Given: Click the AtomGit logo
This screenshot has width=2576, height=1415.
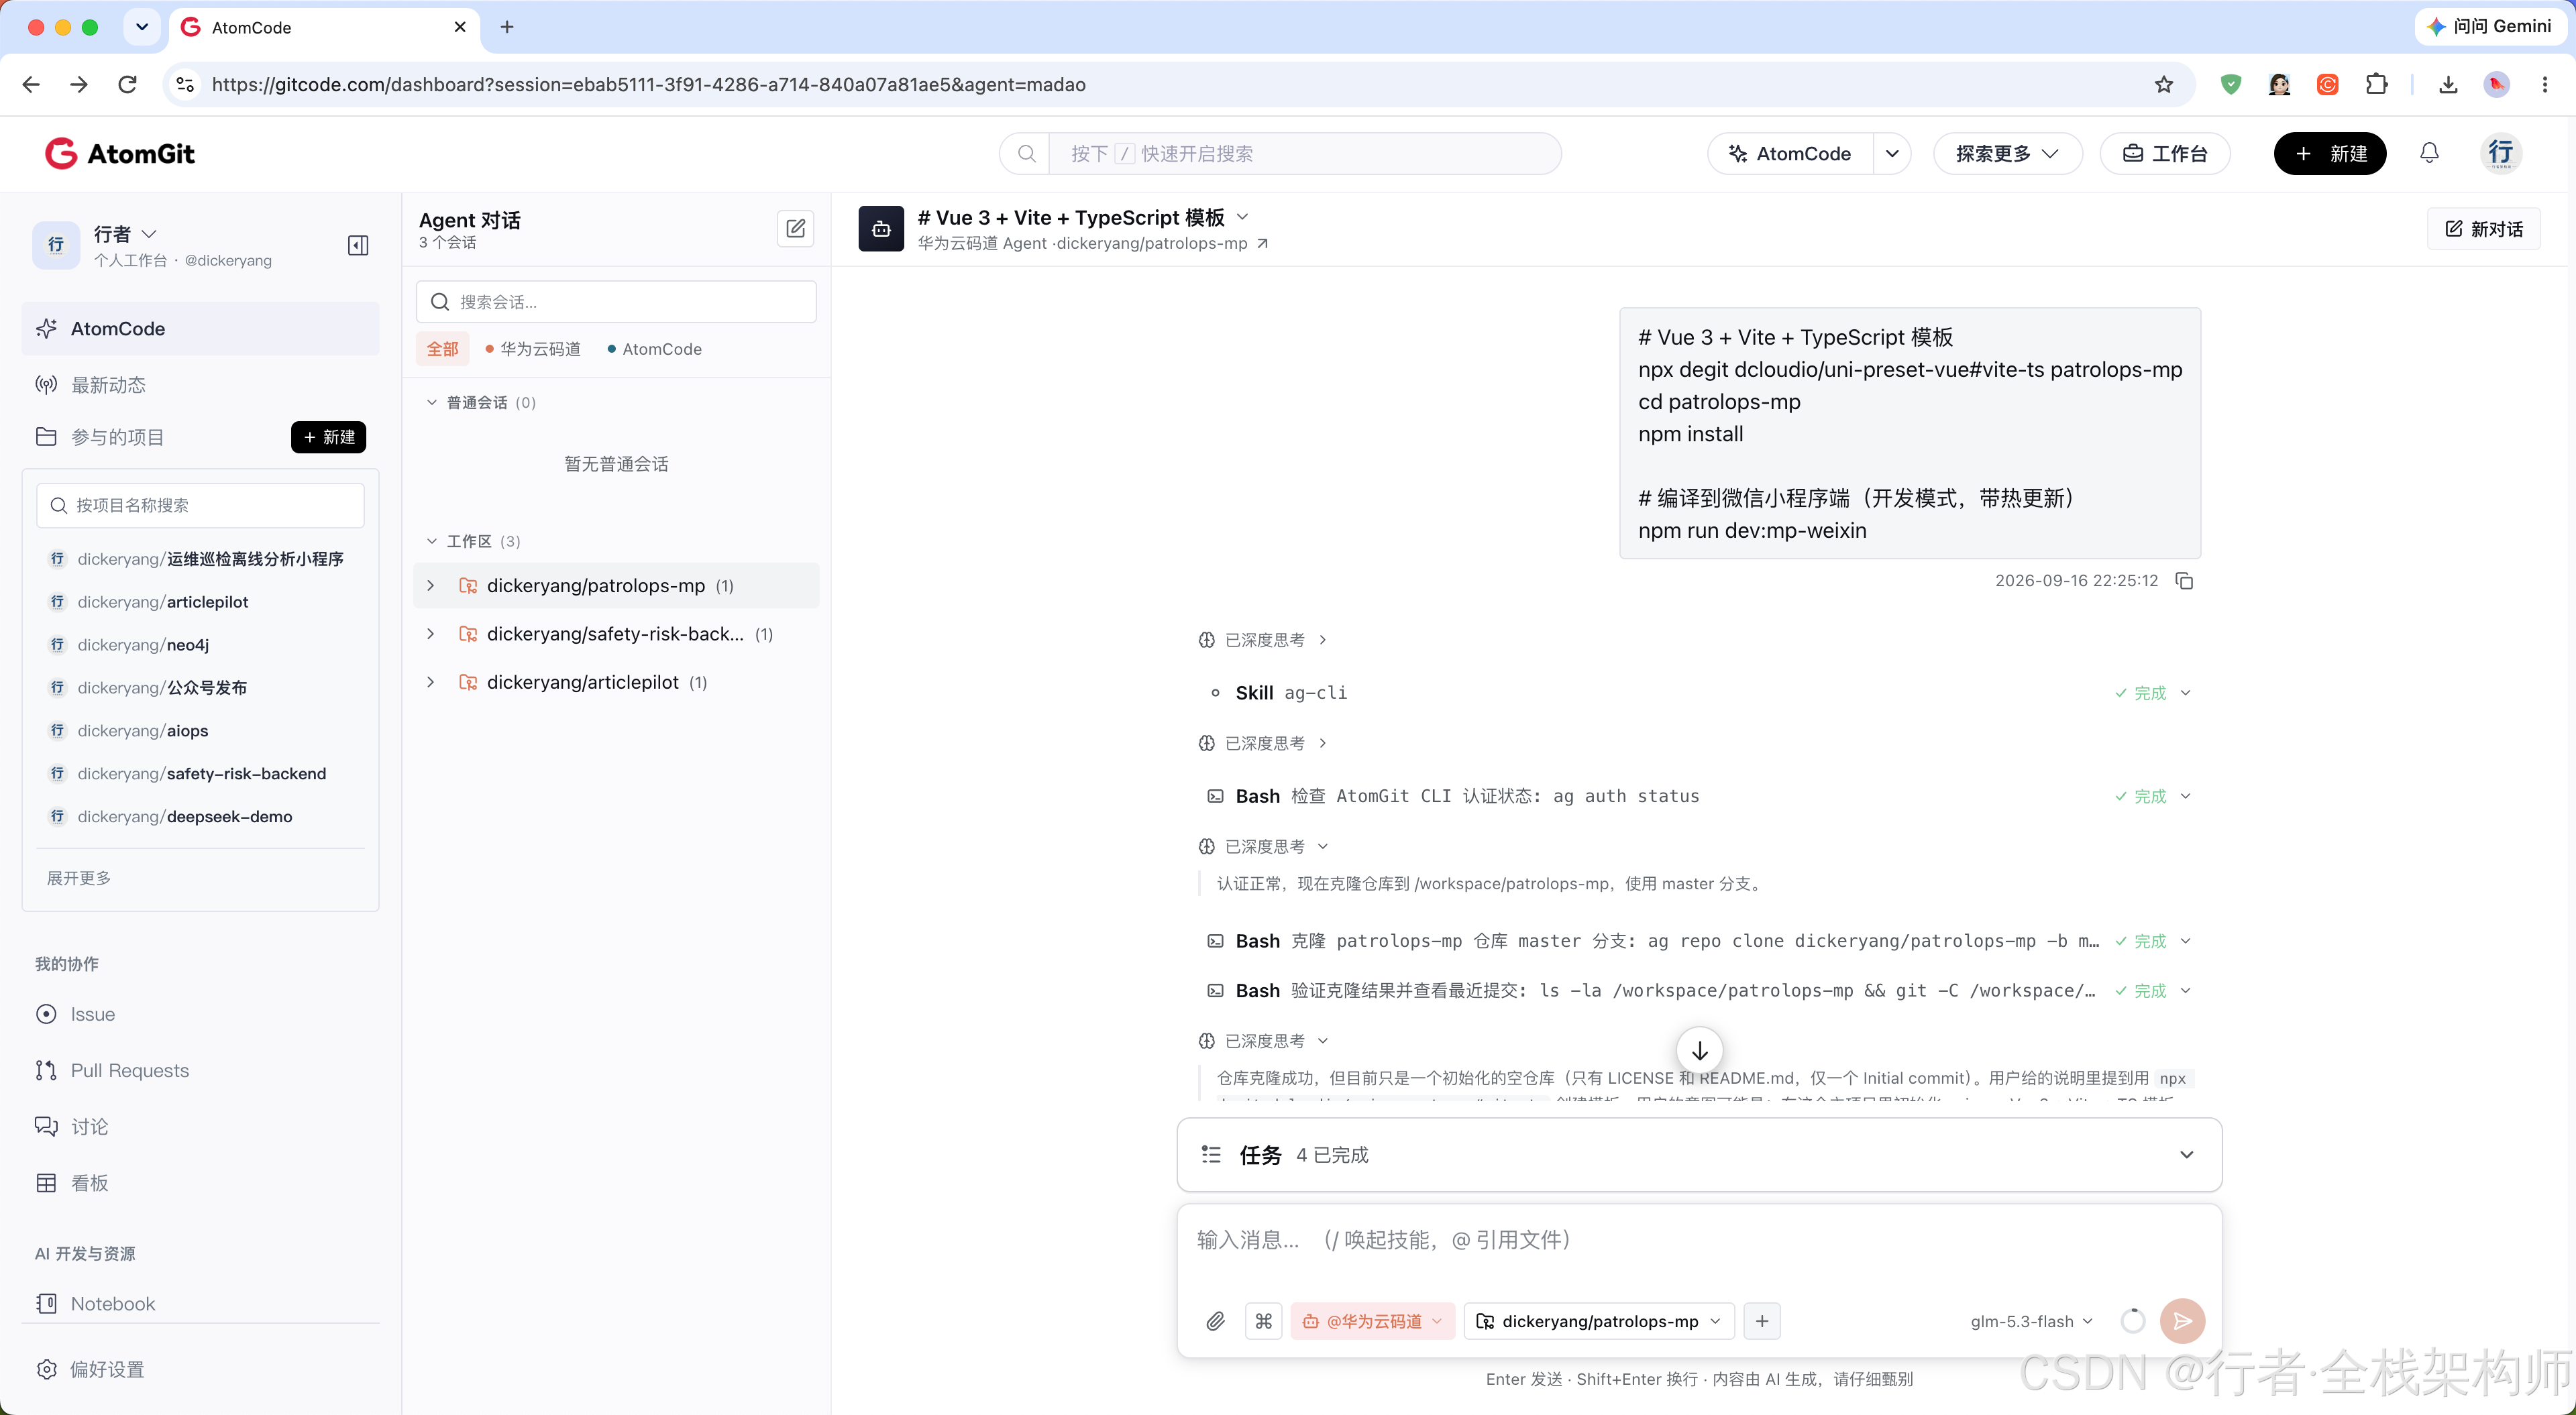Looking at the screenshot, I should [120, 153].
